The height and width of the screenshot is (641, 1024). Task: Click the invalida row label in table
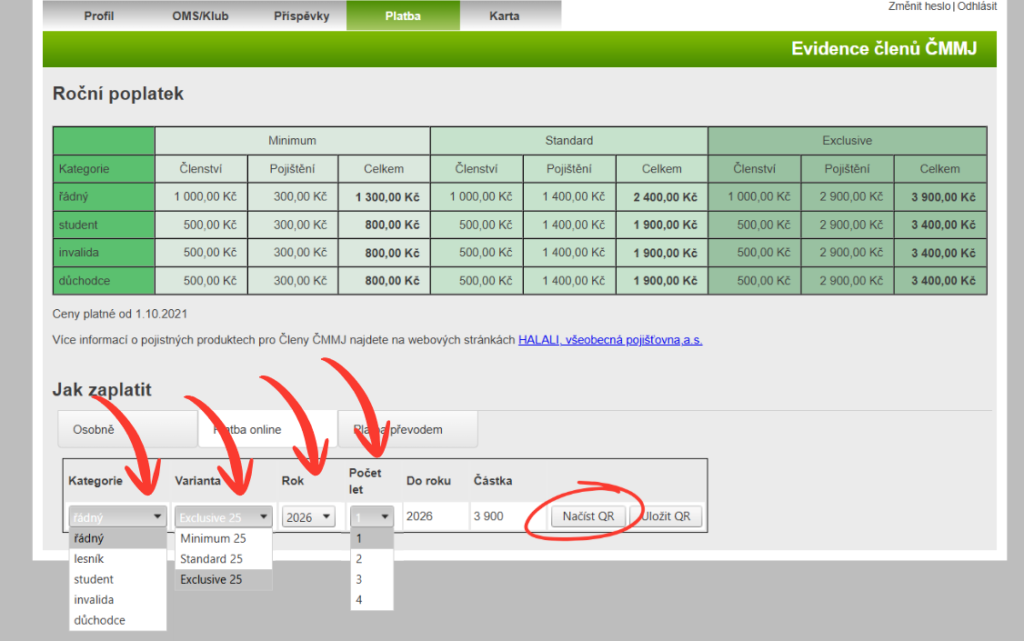click(x=104, y=253)
